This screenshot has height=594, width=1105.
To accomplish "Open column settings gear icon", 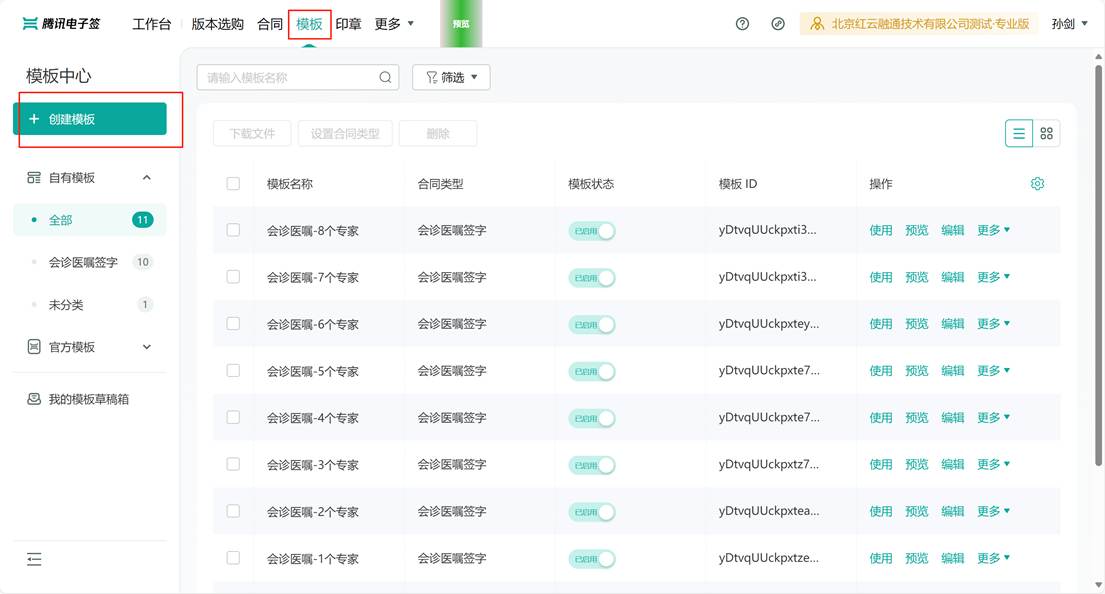I will click(x=1037, y=184).
